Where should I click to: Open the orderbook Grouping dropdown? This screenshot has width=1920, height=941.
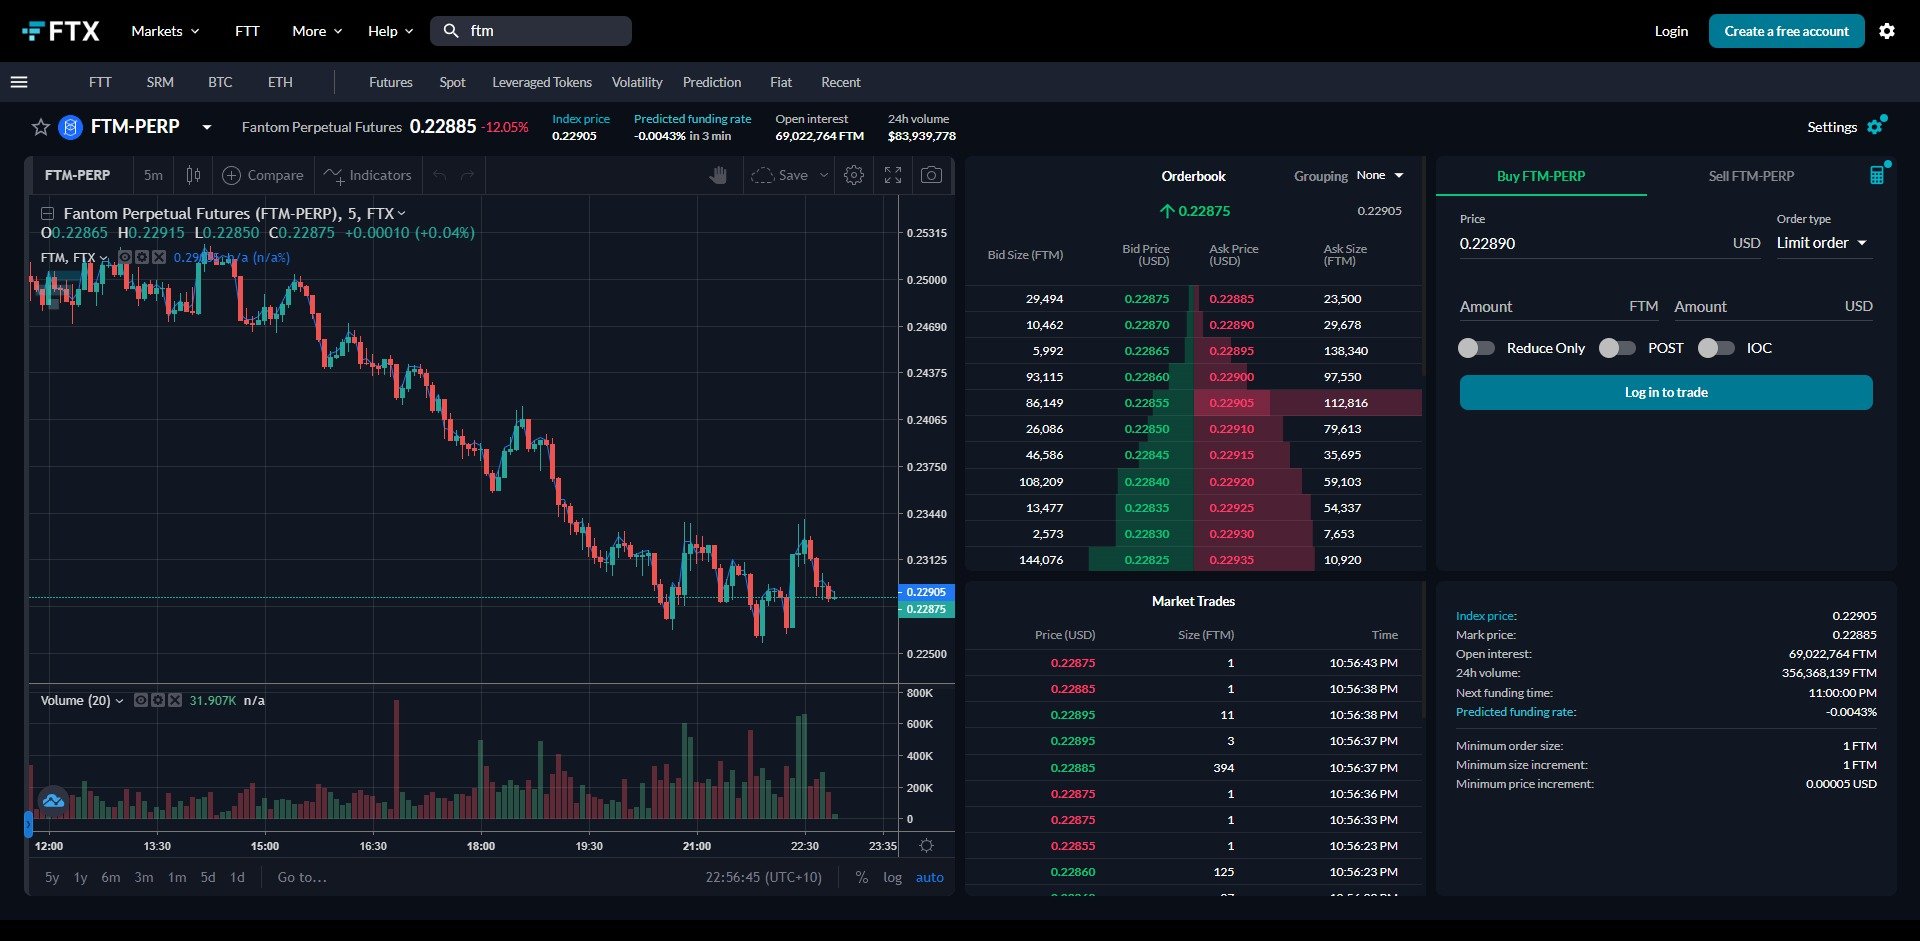(1380, 175)
